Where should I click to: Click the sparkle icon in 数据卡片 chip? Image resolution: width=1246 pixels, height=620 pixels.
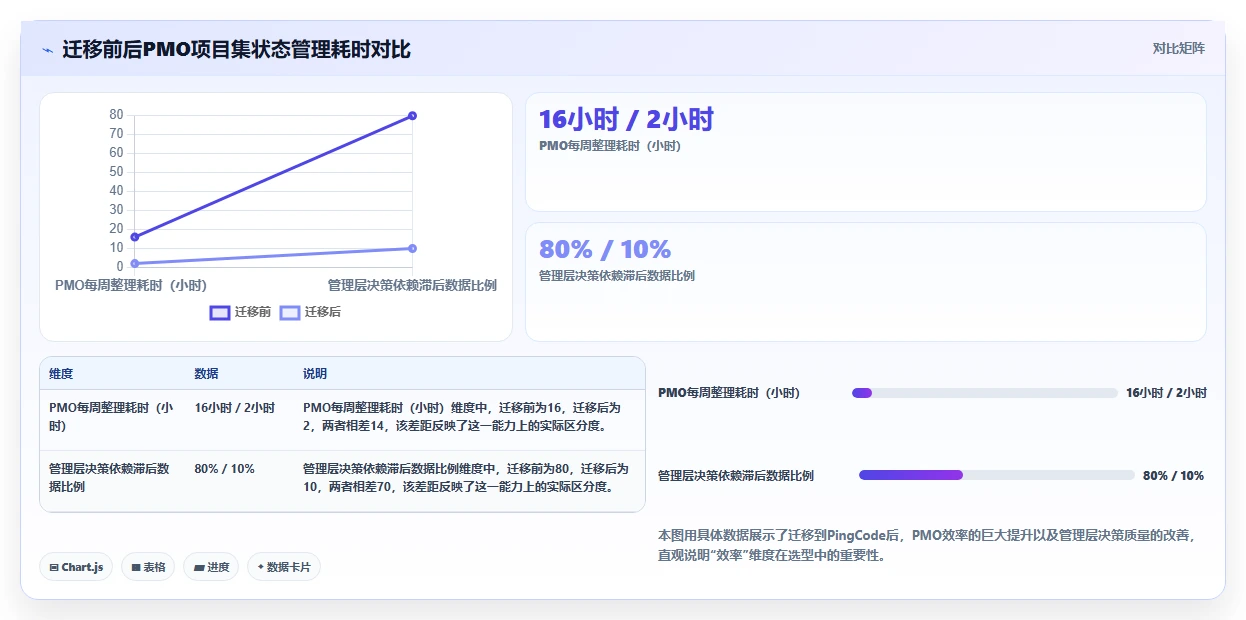[x=261, y=567]
